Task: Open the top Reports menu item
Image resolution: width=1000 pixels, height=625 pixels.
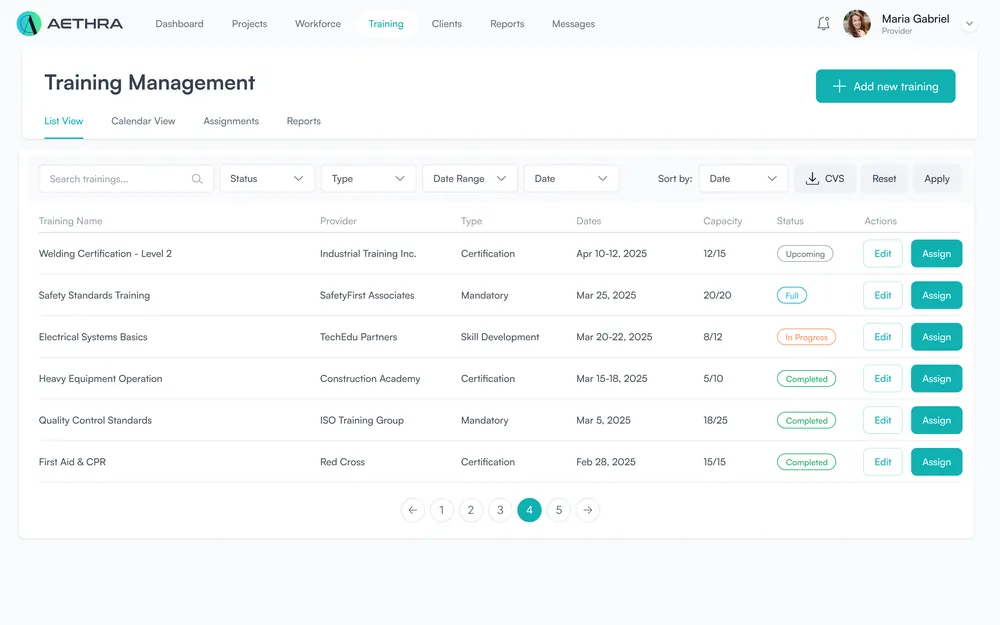Action: (x=507, y=24)
